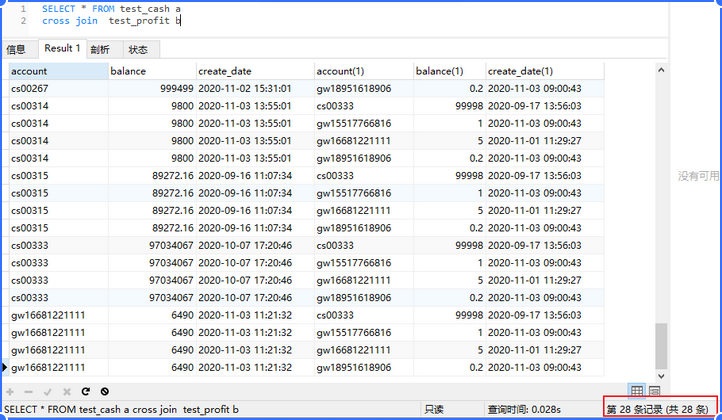This screenshot has width=722, height=420.
Task: Open the 信息 tab
Action: tap(16, 49)
